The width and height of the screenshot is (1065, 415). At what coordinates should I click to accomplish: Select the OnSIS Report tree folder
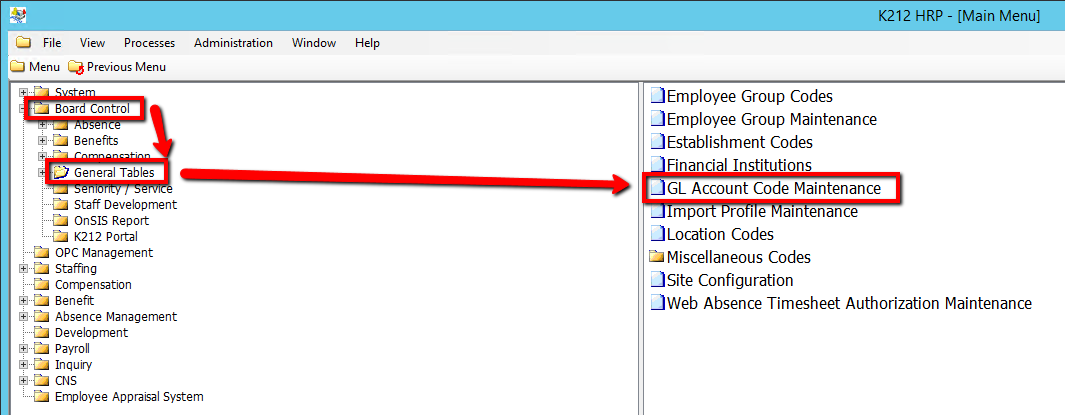[x=111, y=221]
